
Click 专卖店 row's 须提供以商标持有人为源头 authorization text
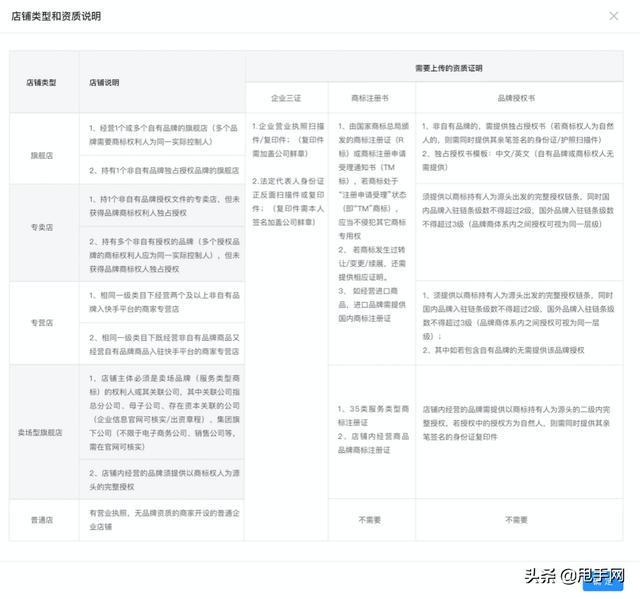(518, 210)
